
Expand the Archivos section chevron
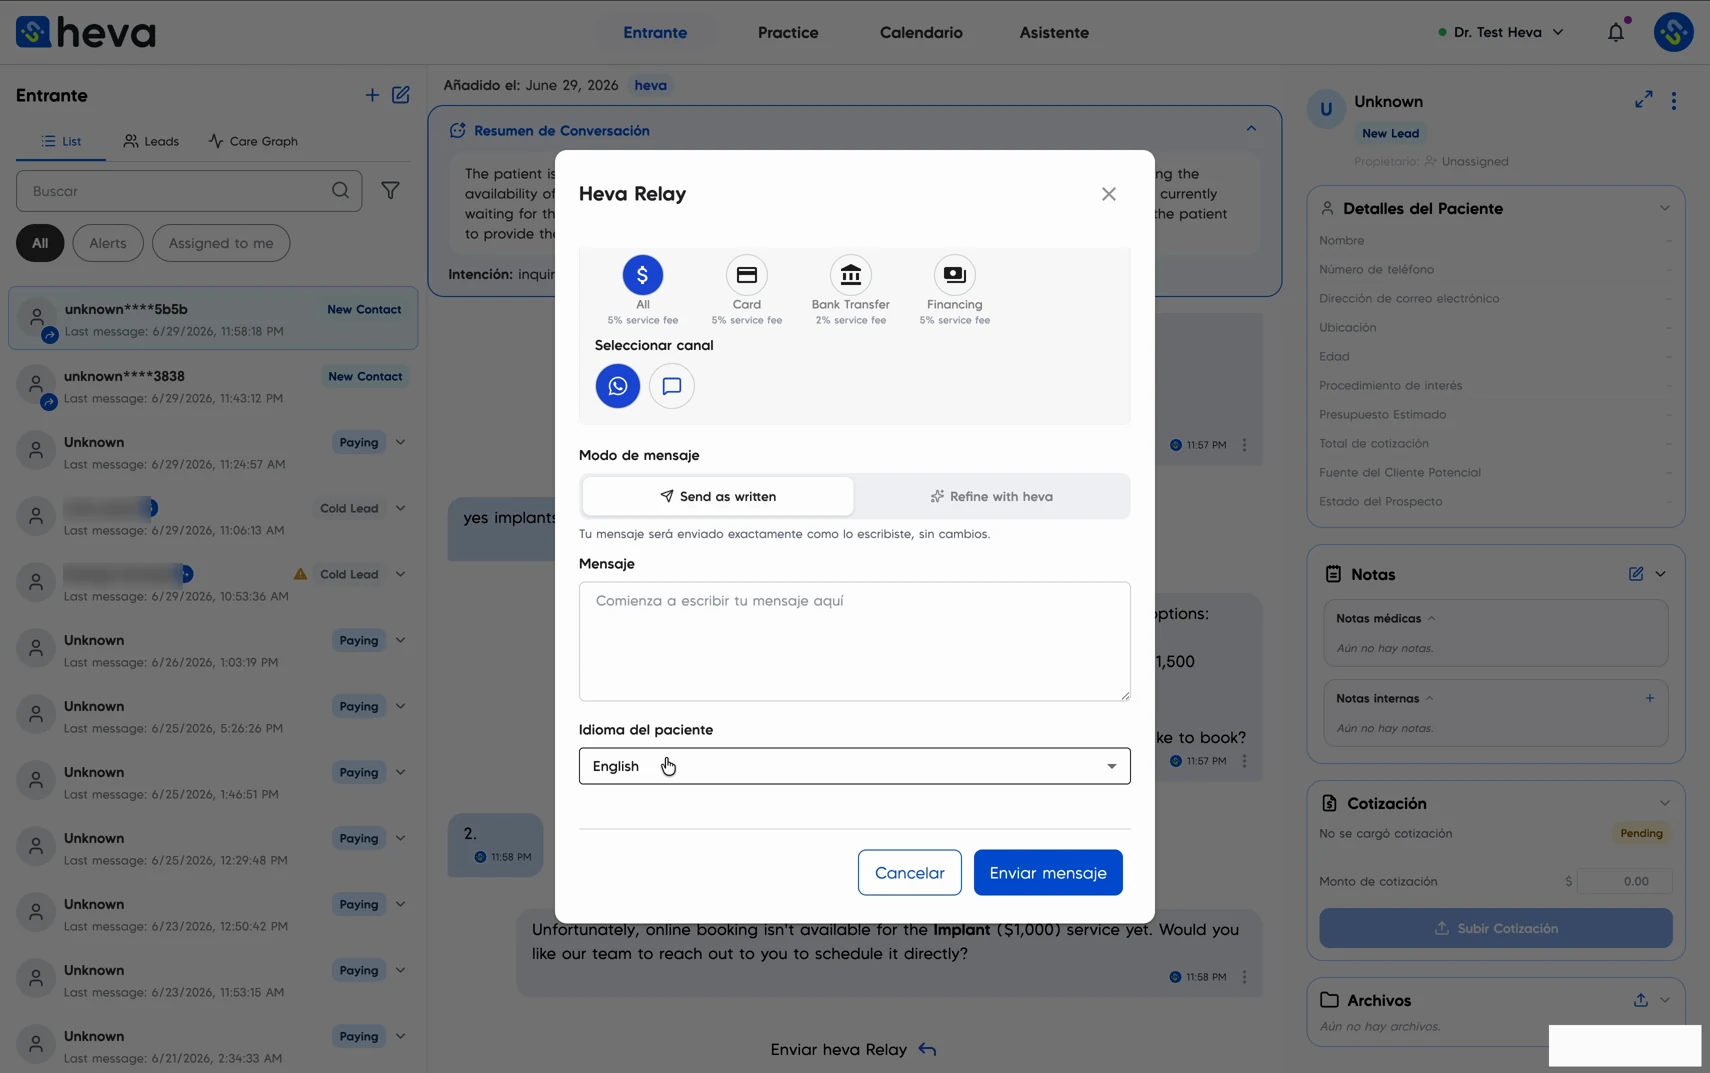pos(1665,1000)
